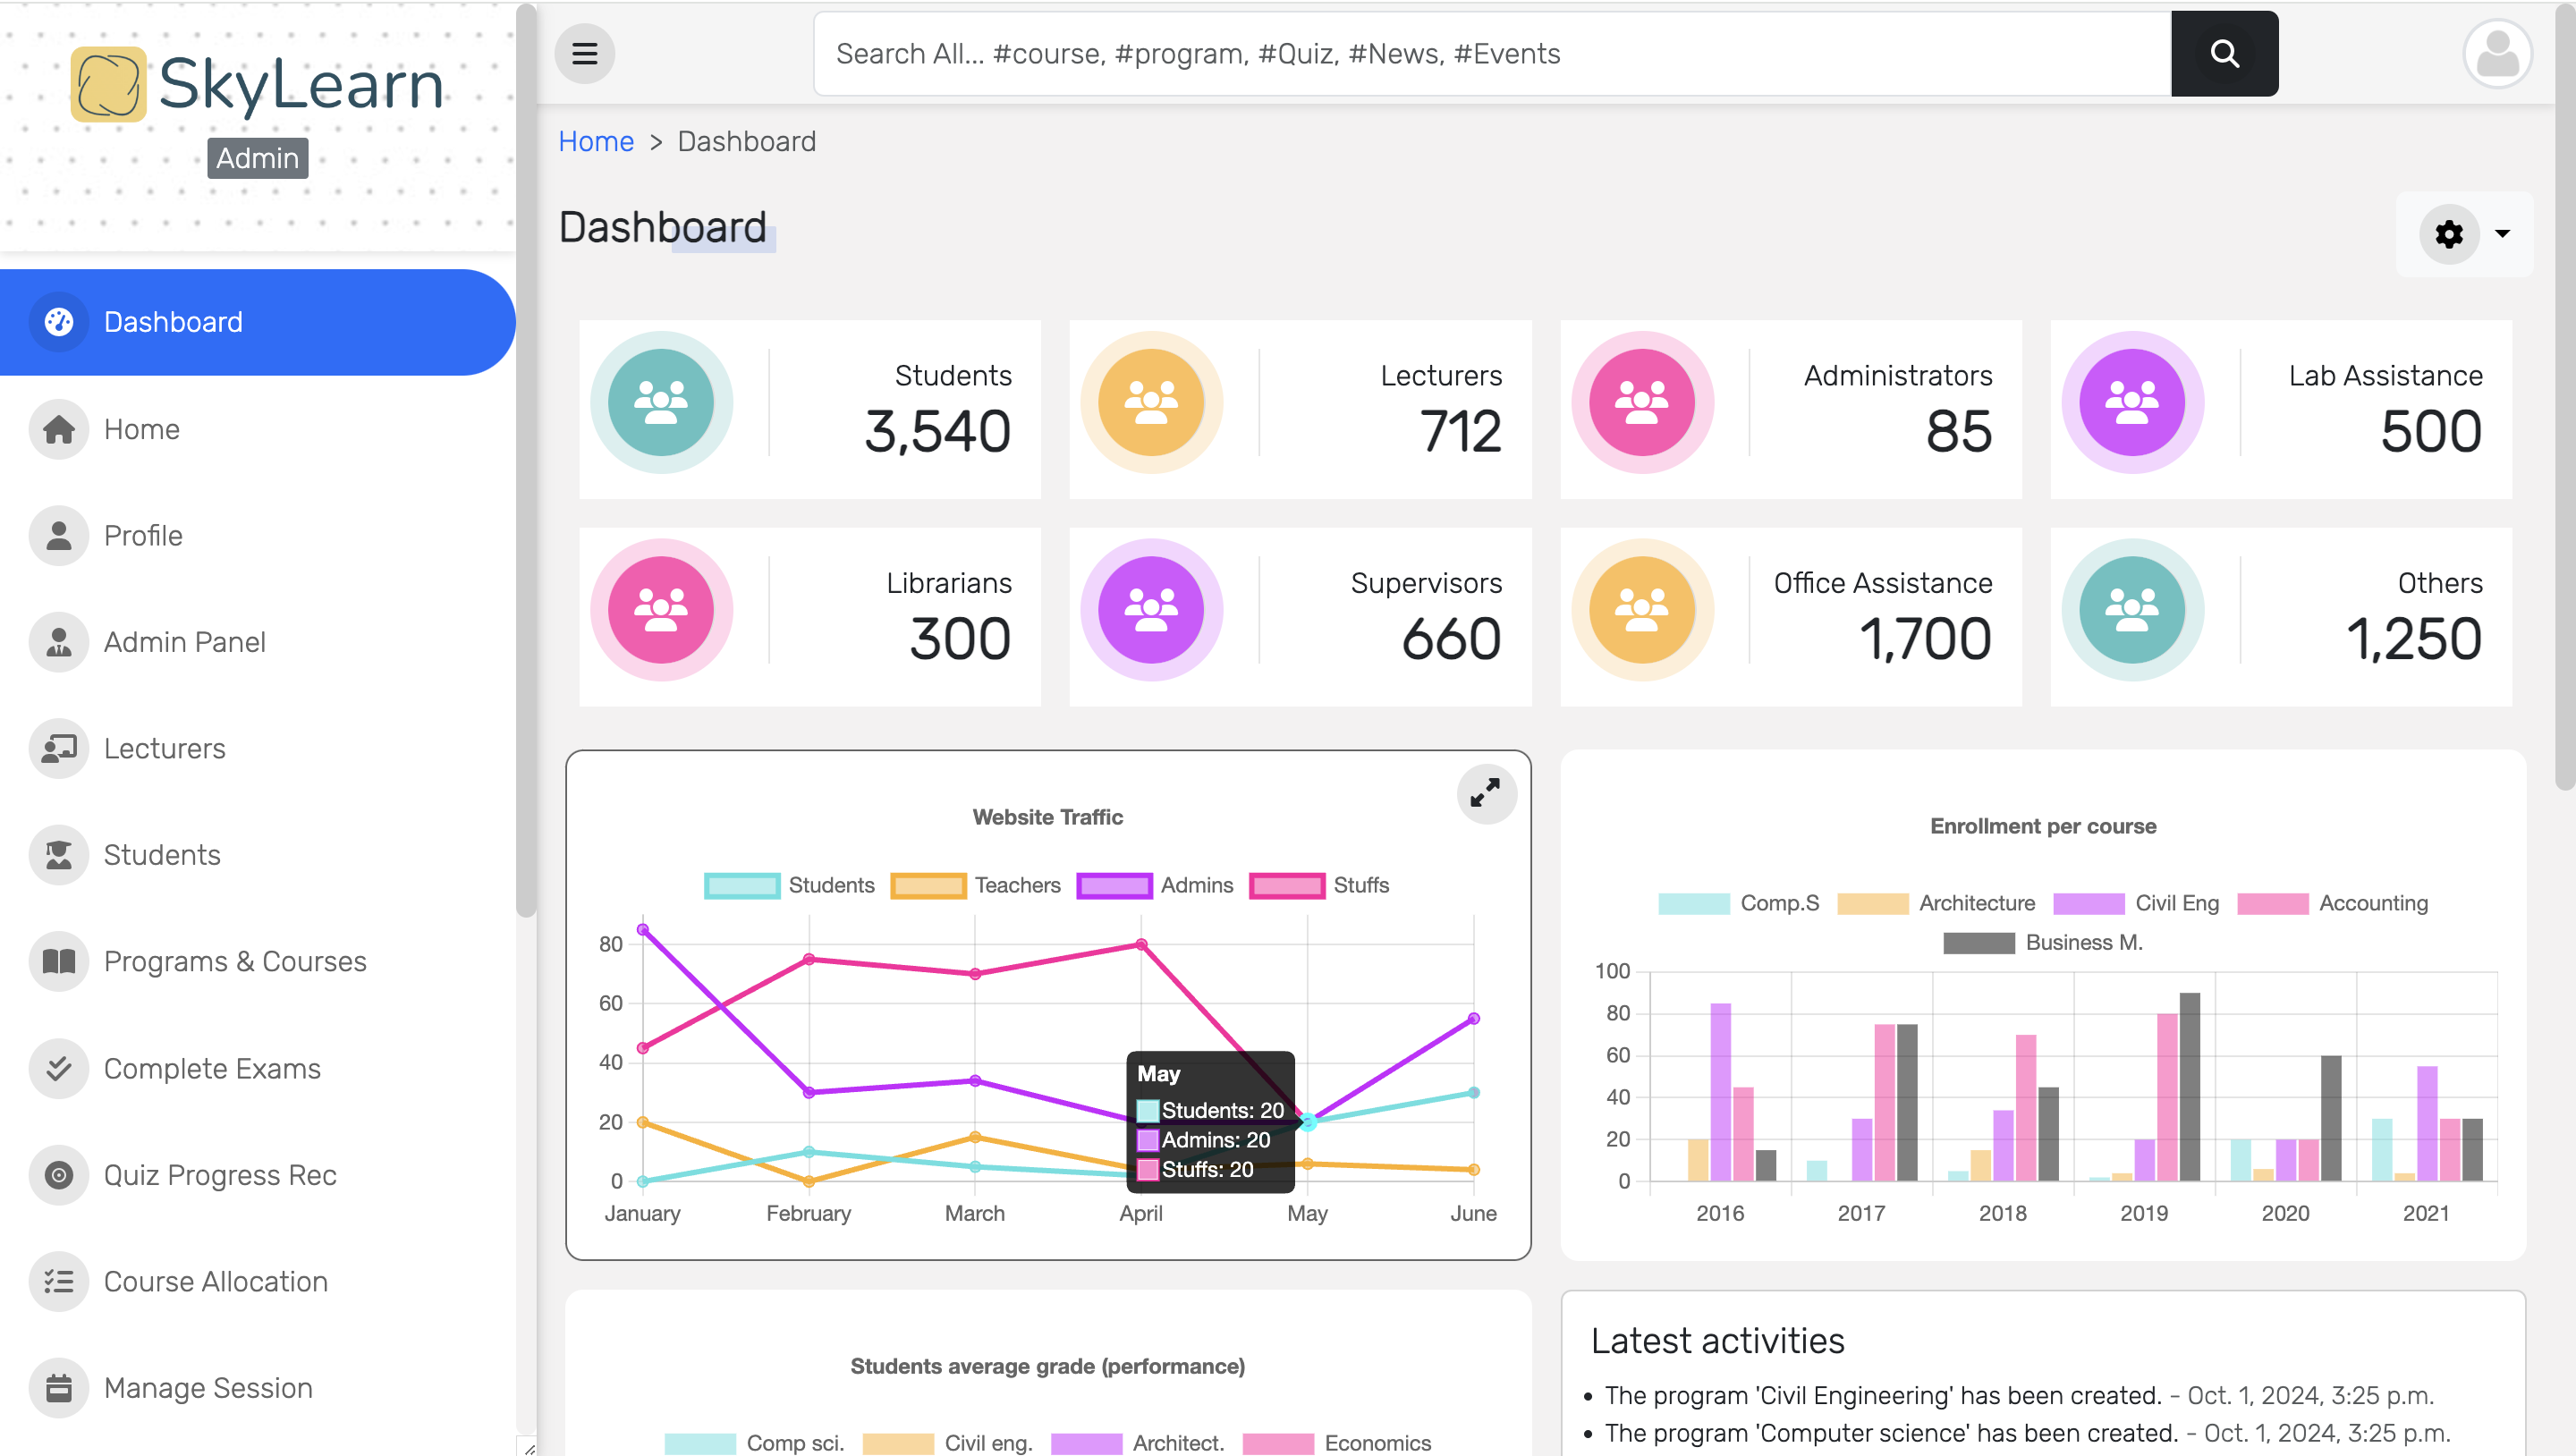Click the dropdown caret beside gear
The image size is (2576, 1456).
click(2502, 234)
